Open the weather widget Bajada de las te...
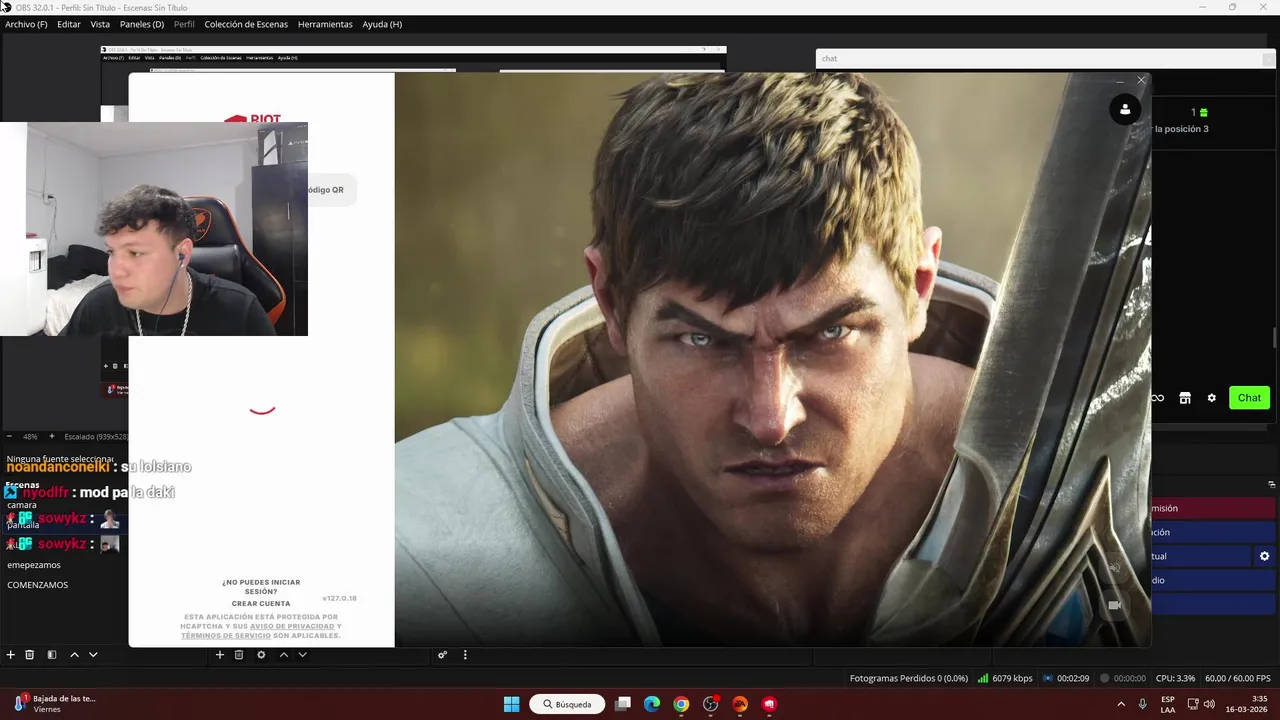Viewport: 1280px width, 720px height. click(x=55, y=704)
